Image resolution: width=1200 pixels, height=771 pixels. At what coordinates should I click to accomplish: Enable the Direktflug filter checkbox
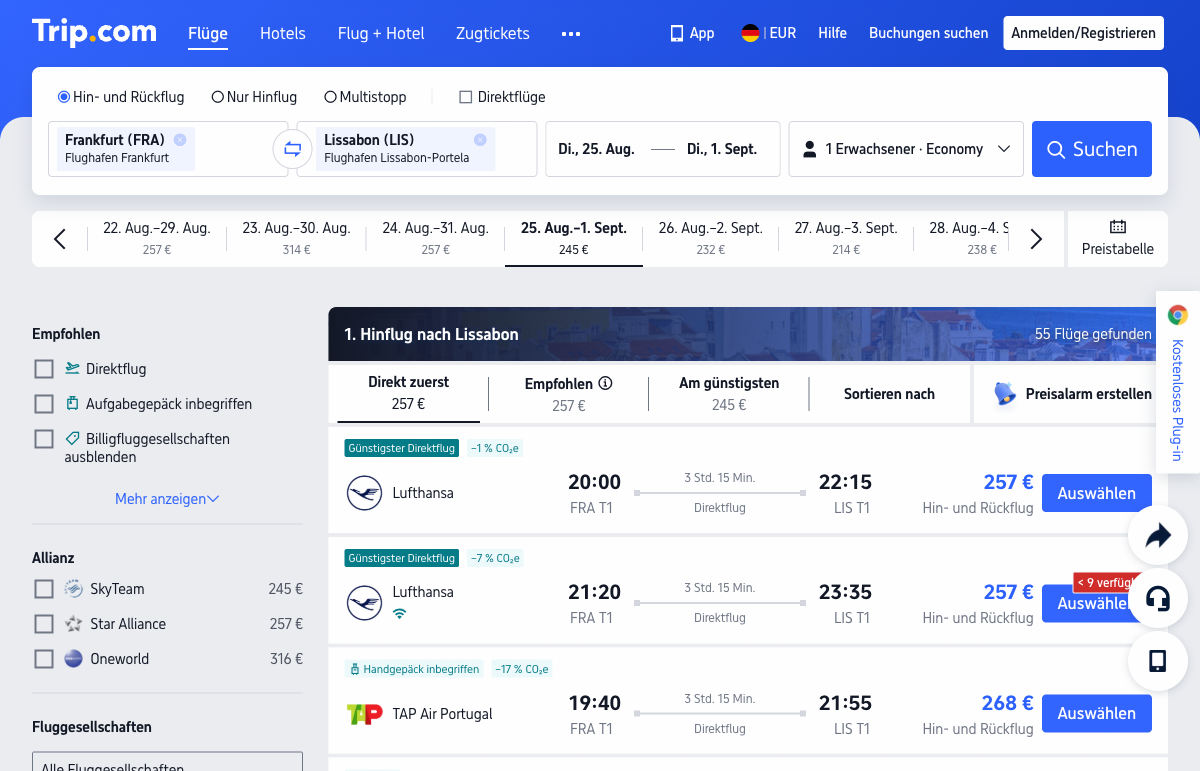point(44,369)
